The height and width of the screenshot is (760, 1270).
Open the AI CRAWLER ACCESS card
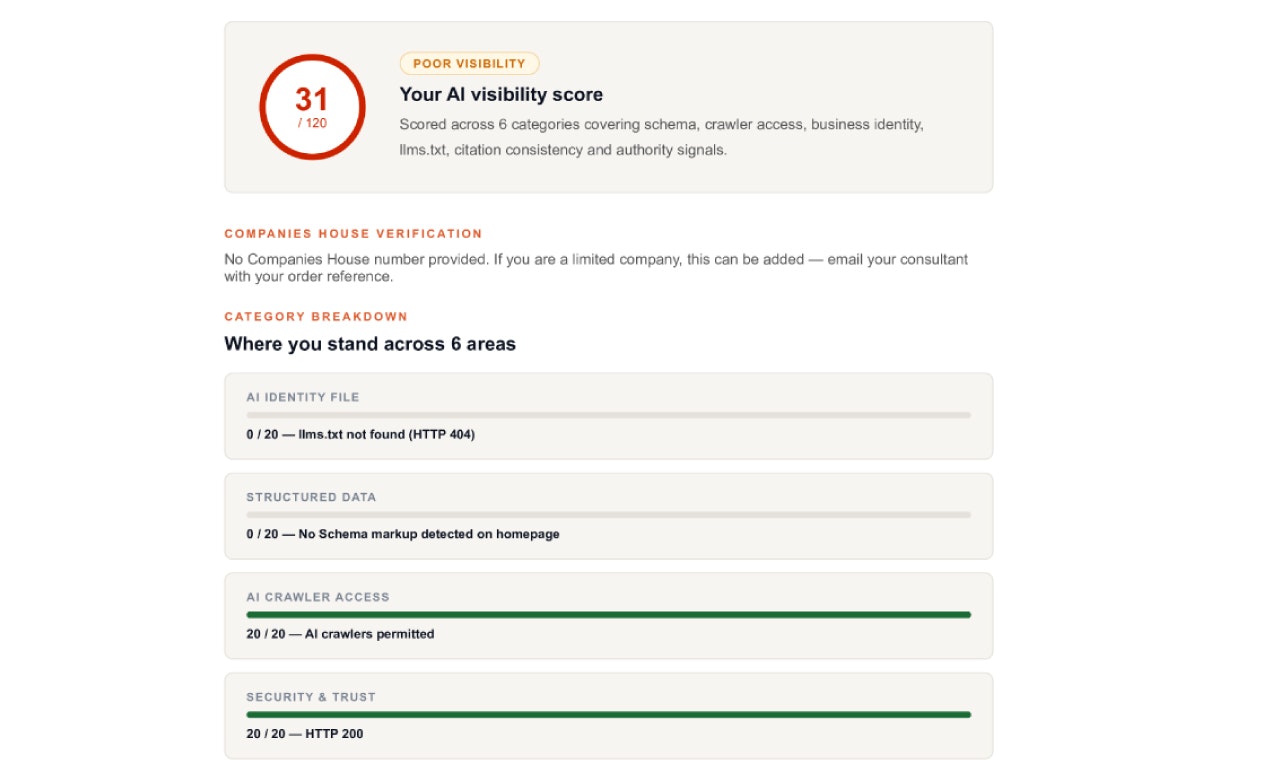(609, 616)
